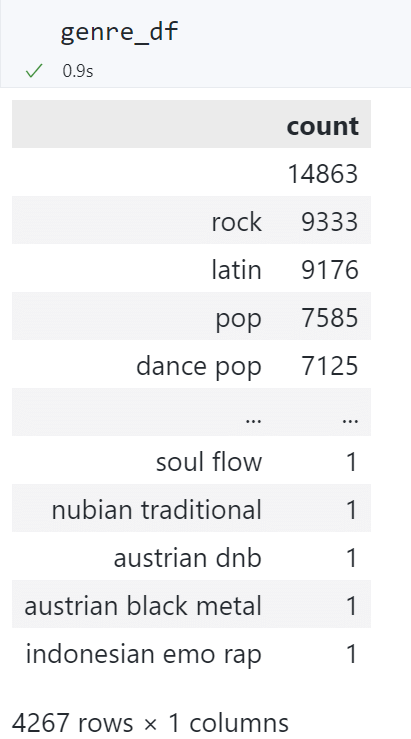The image size is (411, 739).
Task: Click the 4267 rows × 1 columns summary
Action: [150, 723]
